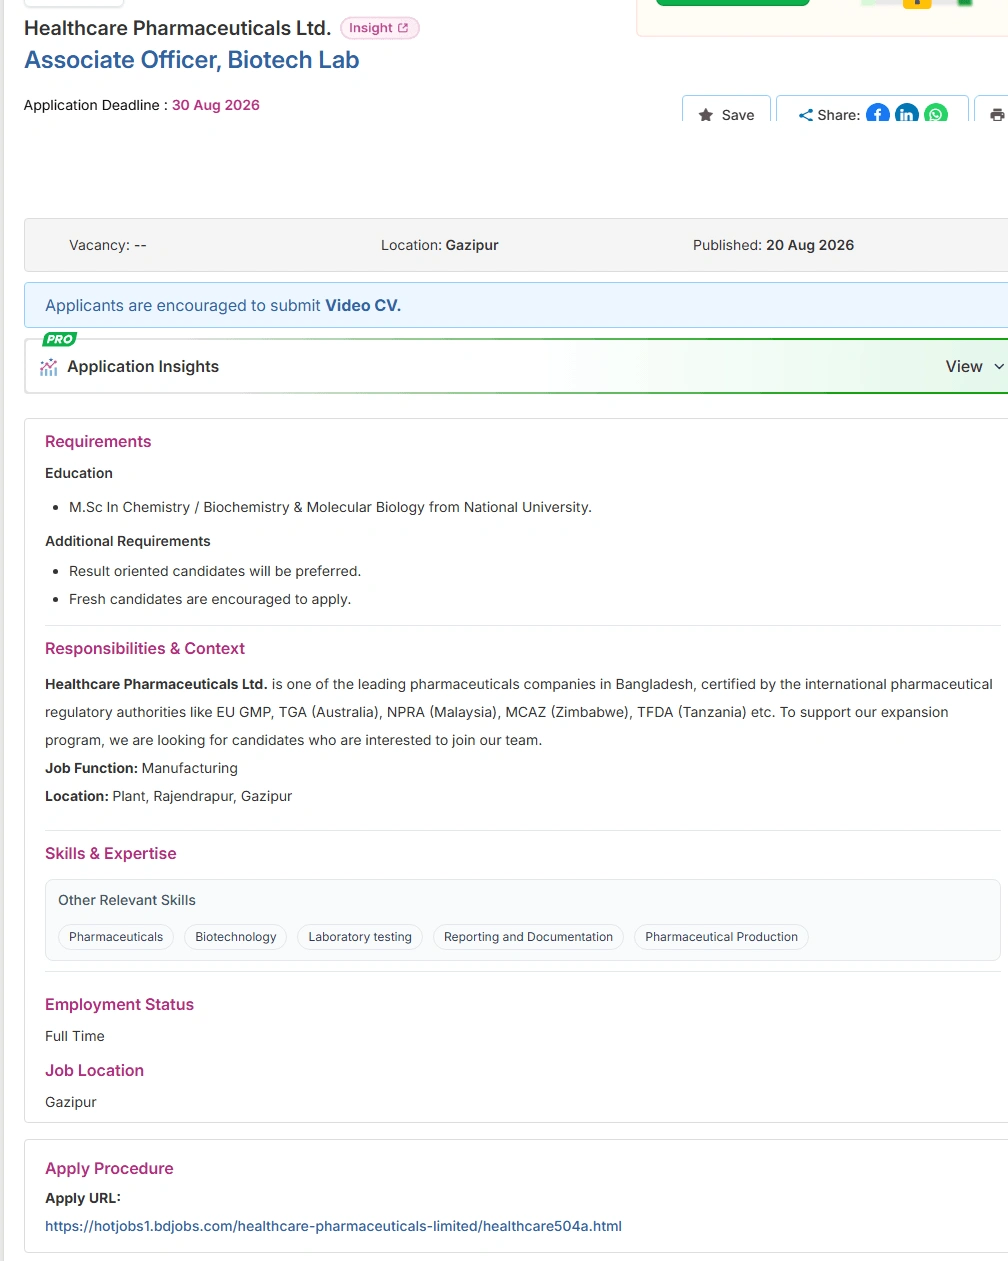1008x1261 pixels.
Task: Select the Laboratory testing skill tag
Action: click(x=360, y=937)
